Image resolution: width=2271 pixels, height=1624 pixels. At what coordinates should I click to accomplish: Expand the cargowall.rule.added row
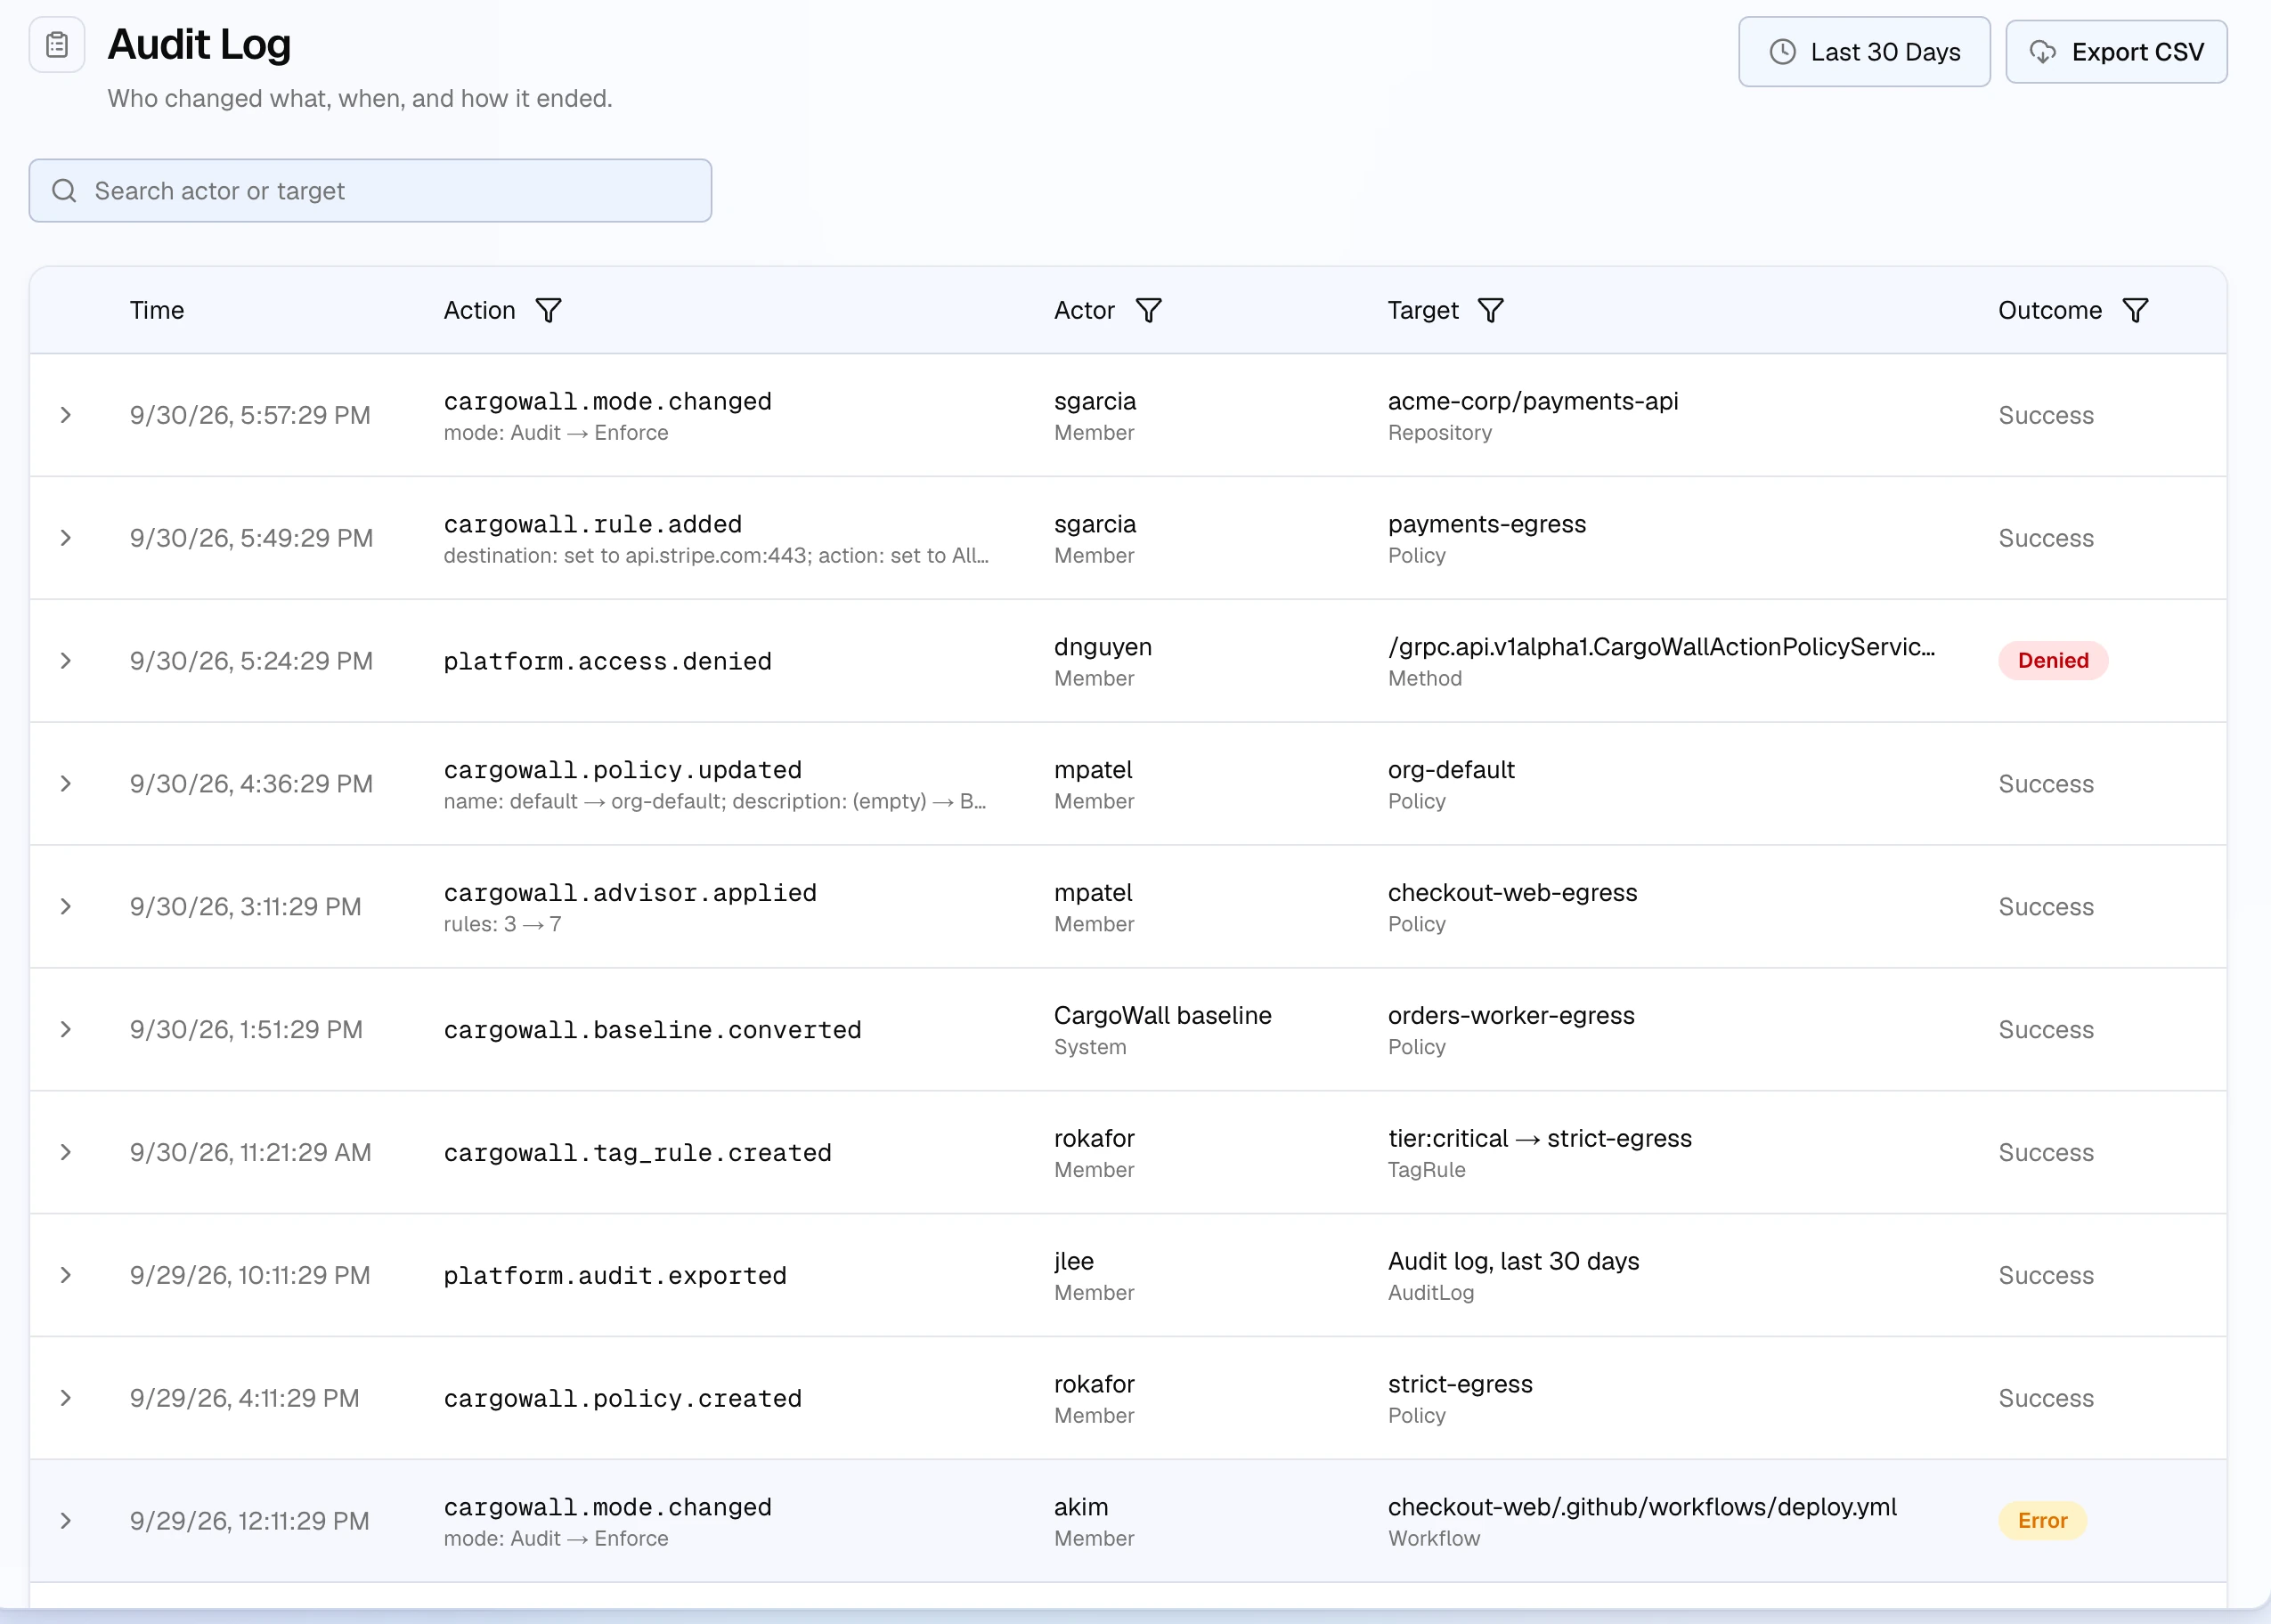pyautogui.click(x=66, y=538)
